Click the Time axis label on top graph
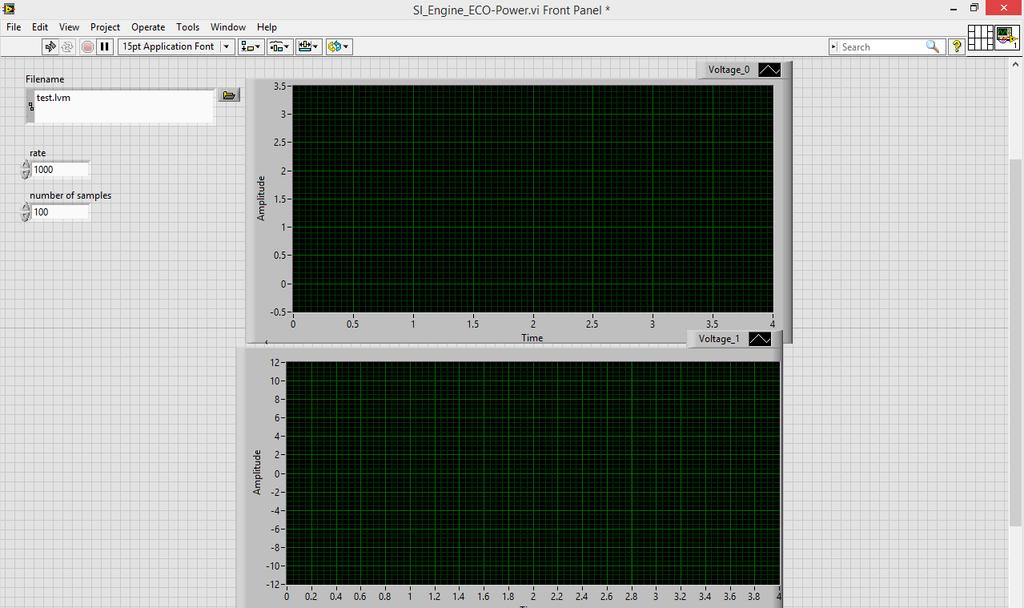 tap(532, 338)
